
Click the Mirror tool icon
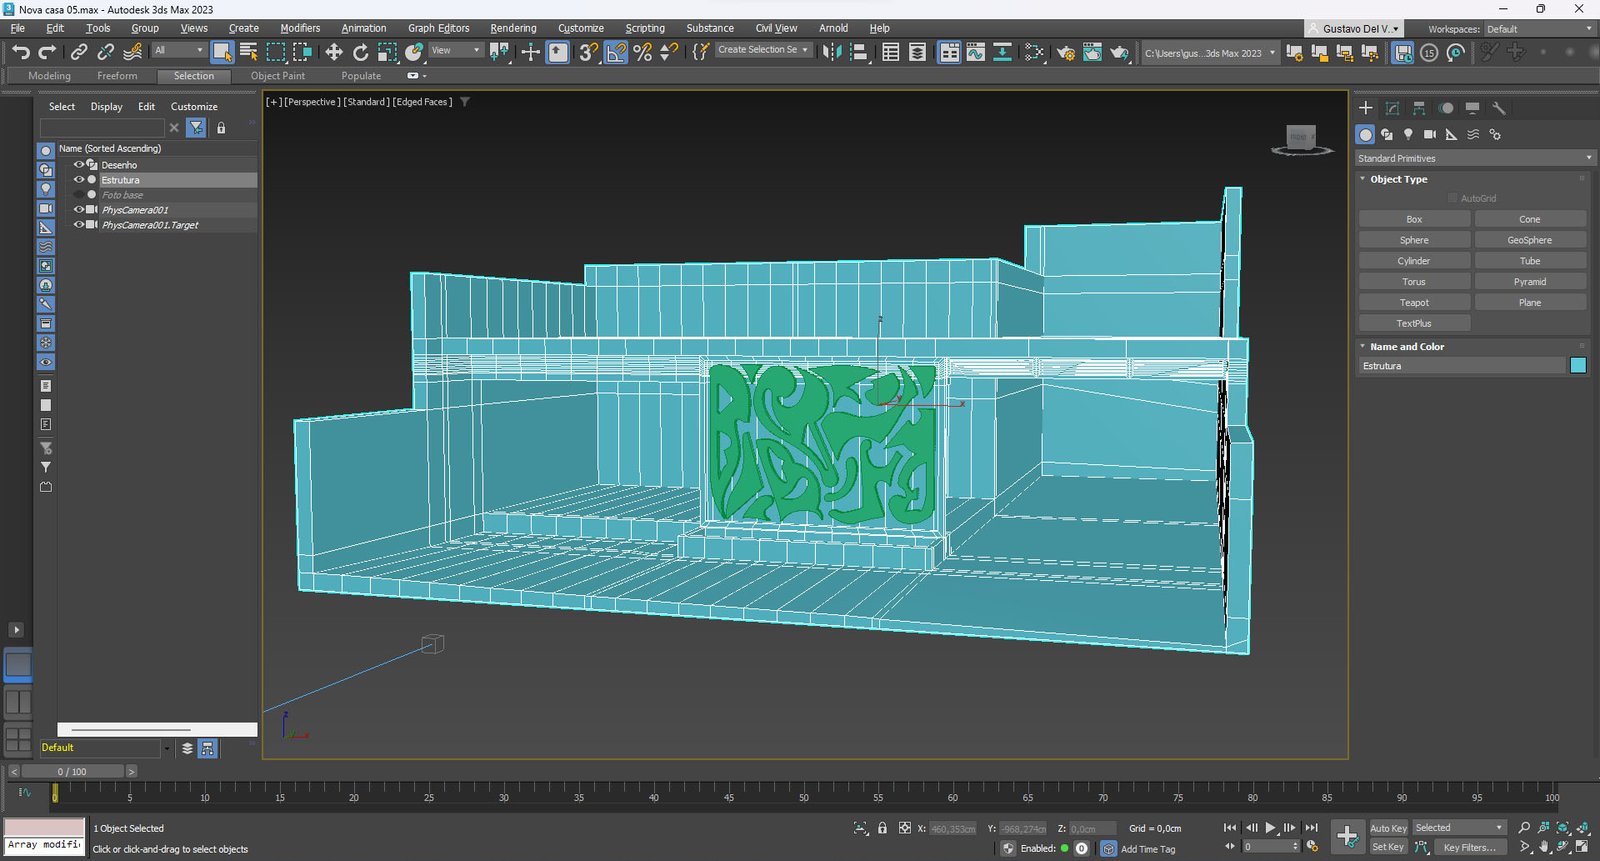[x=832, y=52]
